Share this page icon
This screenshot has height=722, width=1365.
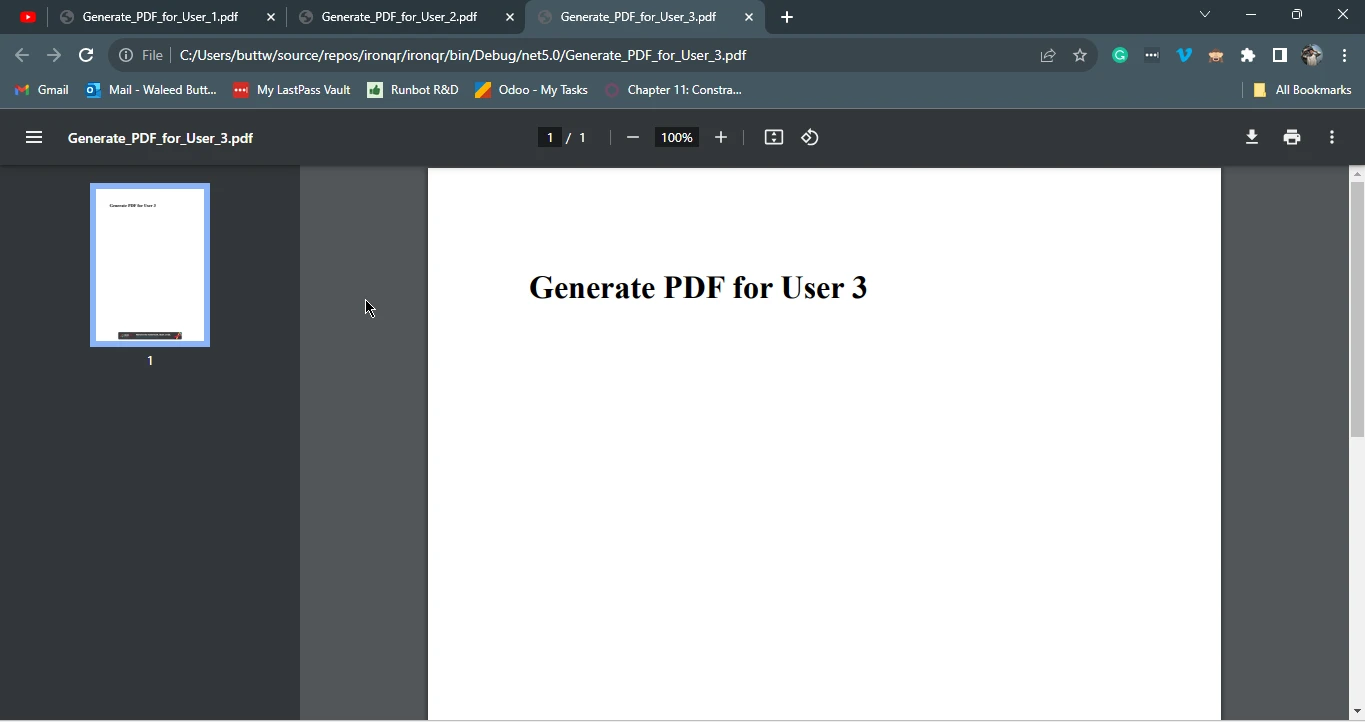pos(1048,55)
